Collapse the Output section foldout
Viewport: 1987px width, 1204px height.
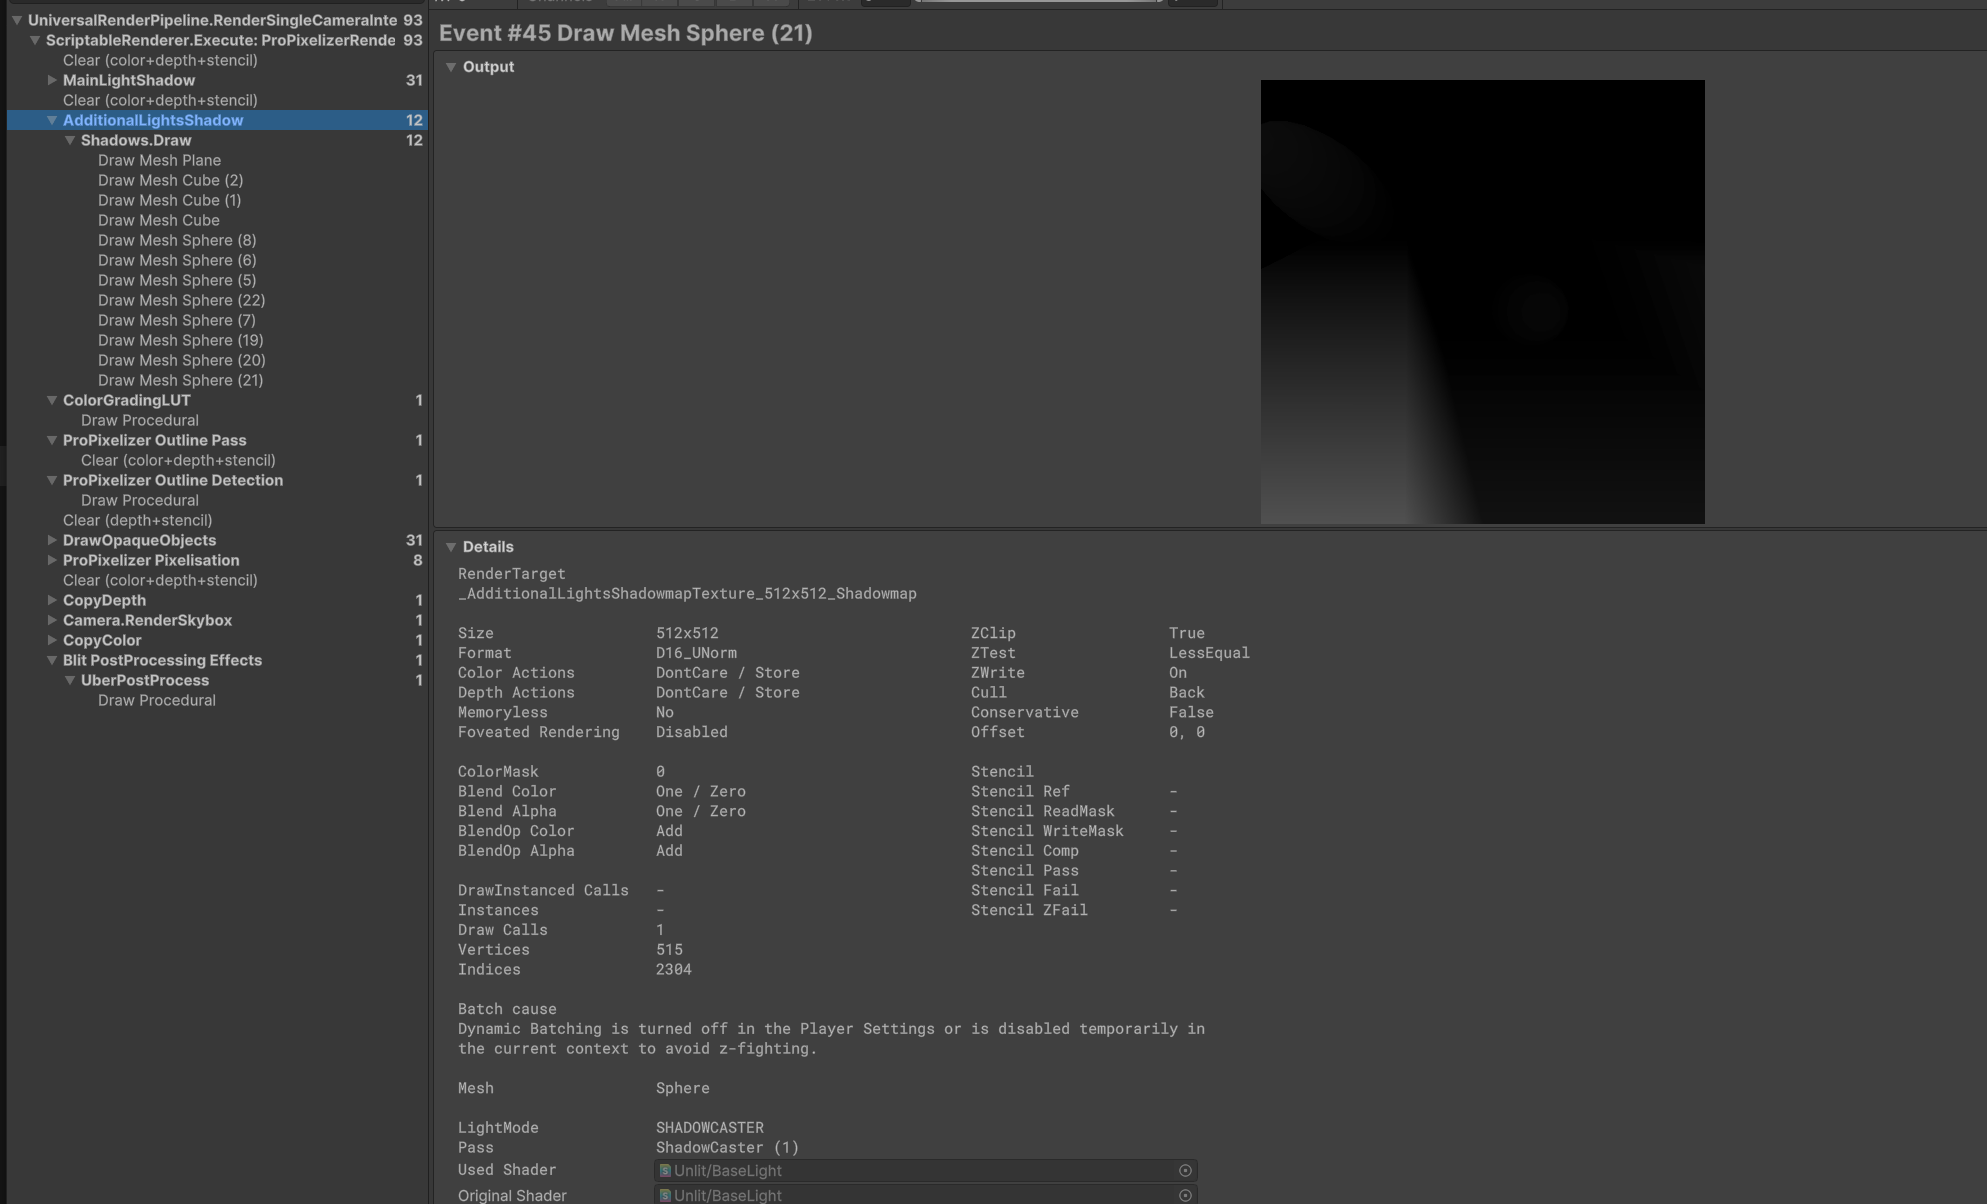click(451, 67)
